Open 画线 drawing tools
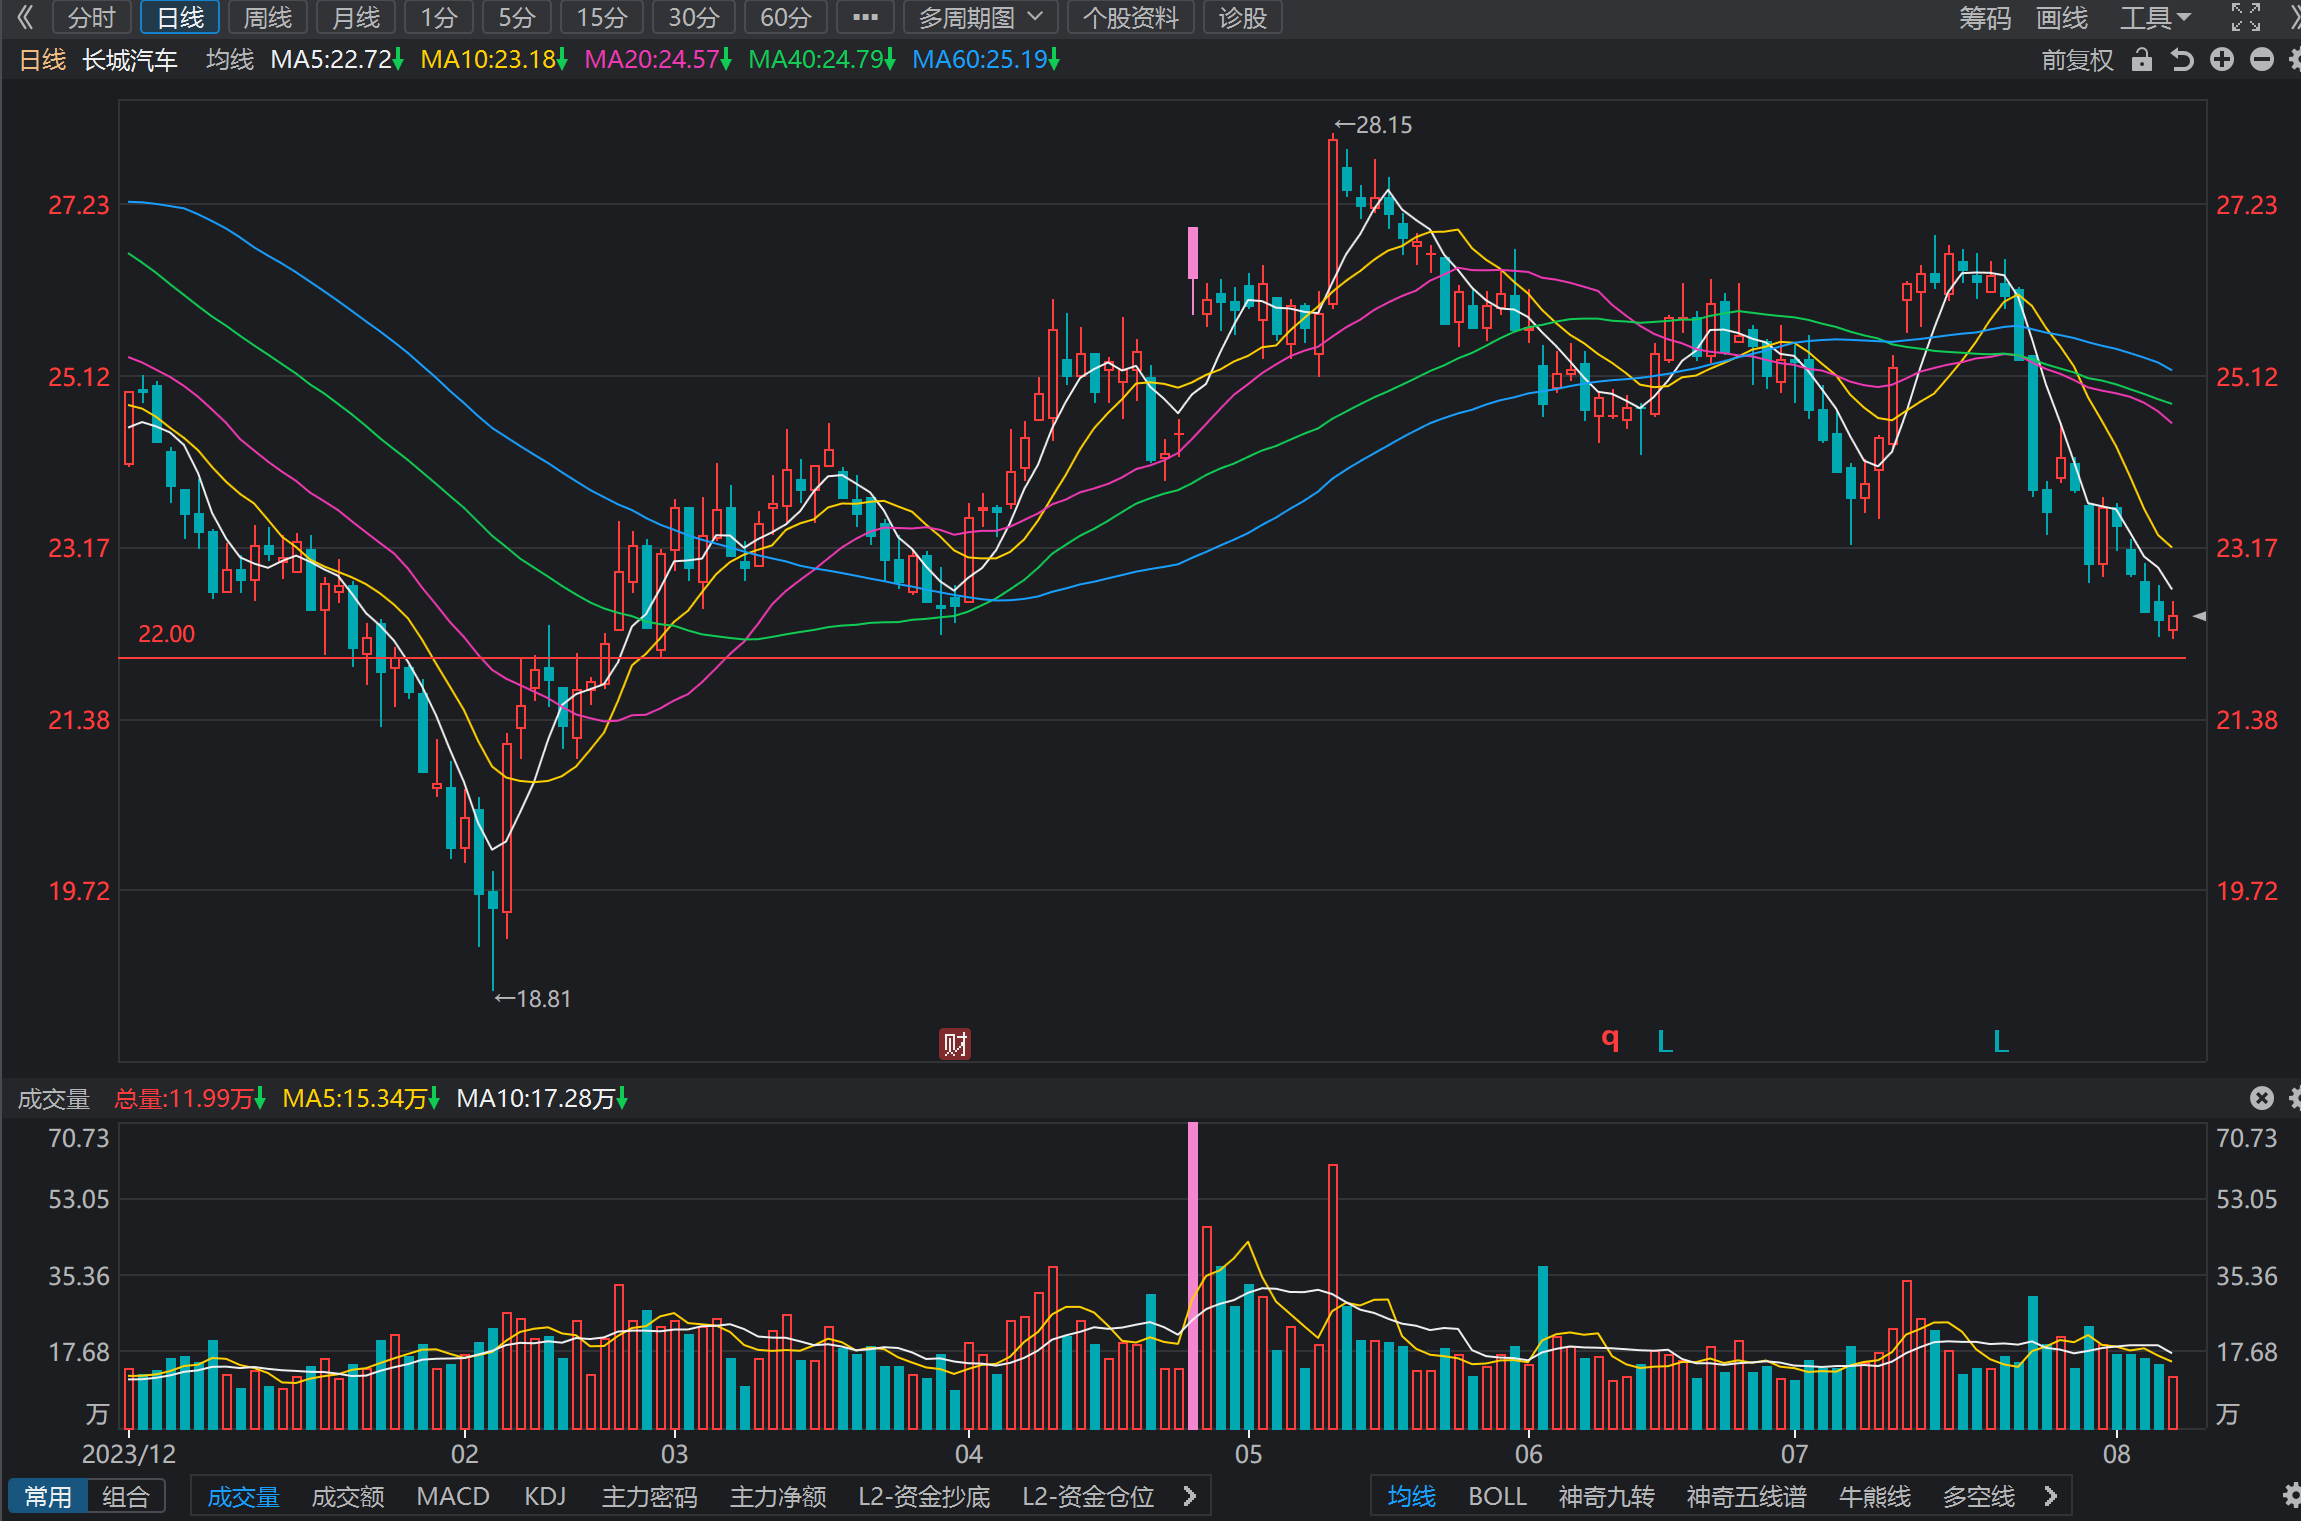Viewport: 2301px width, 1521px height. (x=2062, y=17)
